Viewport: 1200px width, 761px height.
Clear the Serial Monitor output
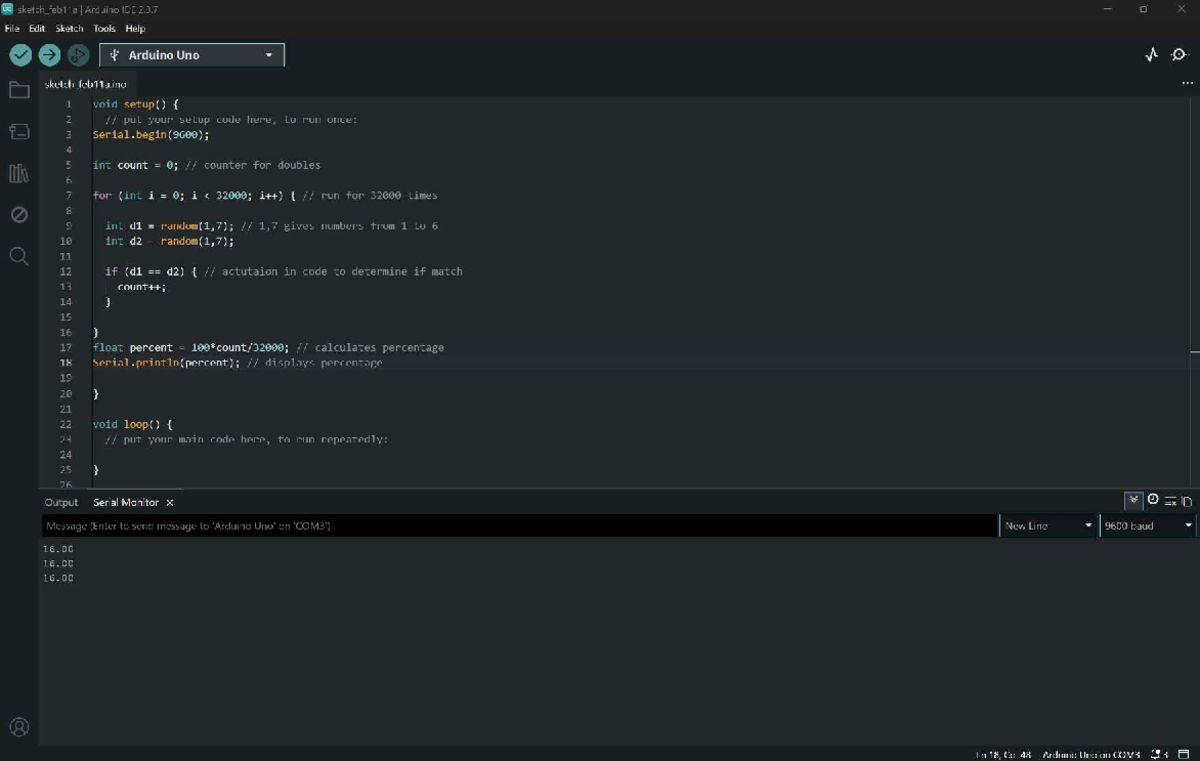click(1170, 501)
